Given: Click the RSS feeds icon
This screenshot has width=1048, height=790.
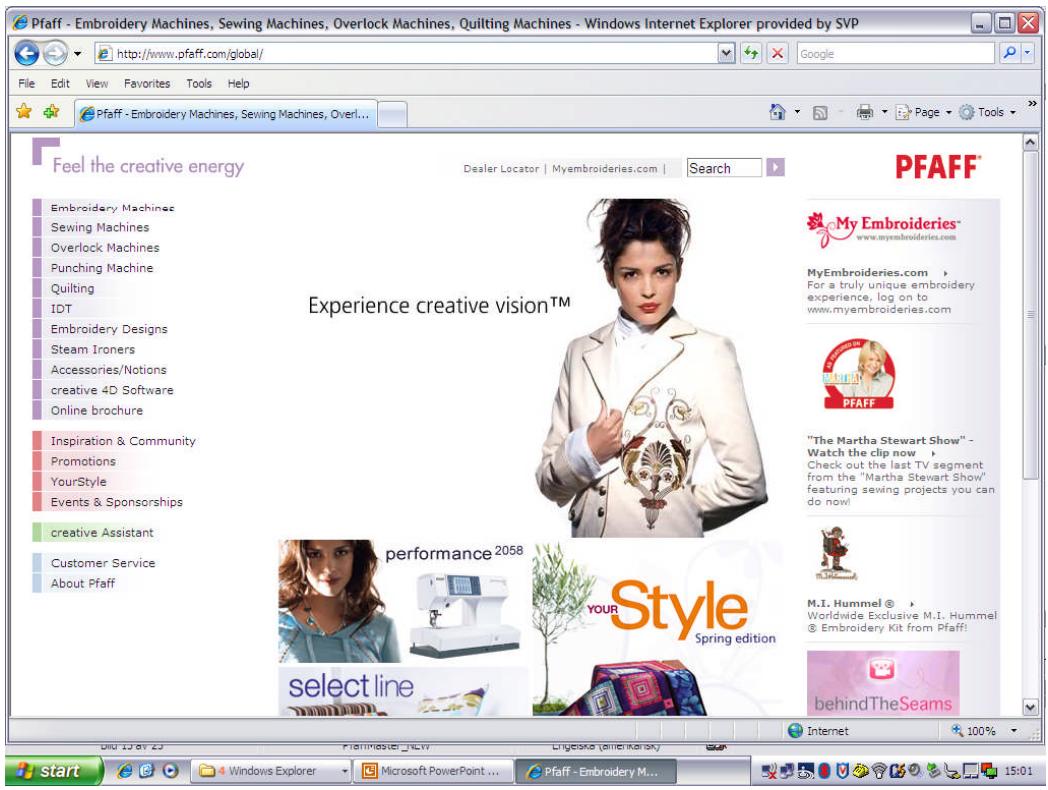Looking at the screenshot, I should pyautogui.click(x=820, y=112).
